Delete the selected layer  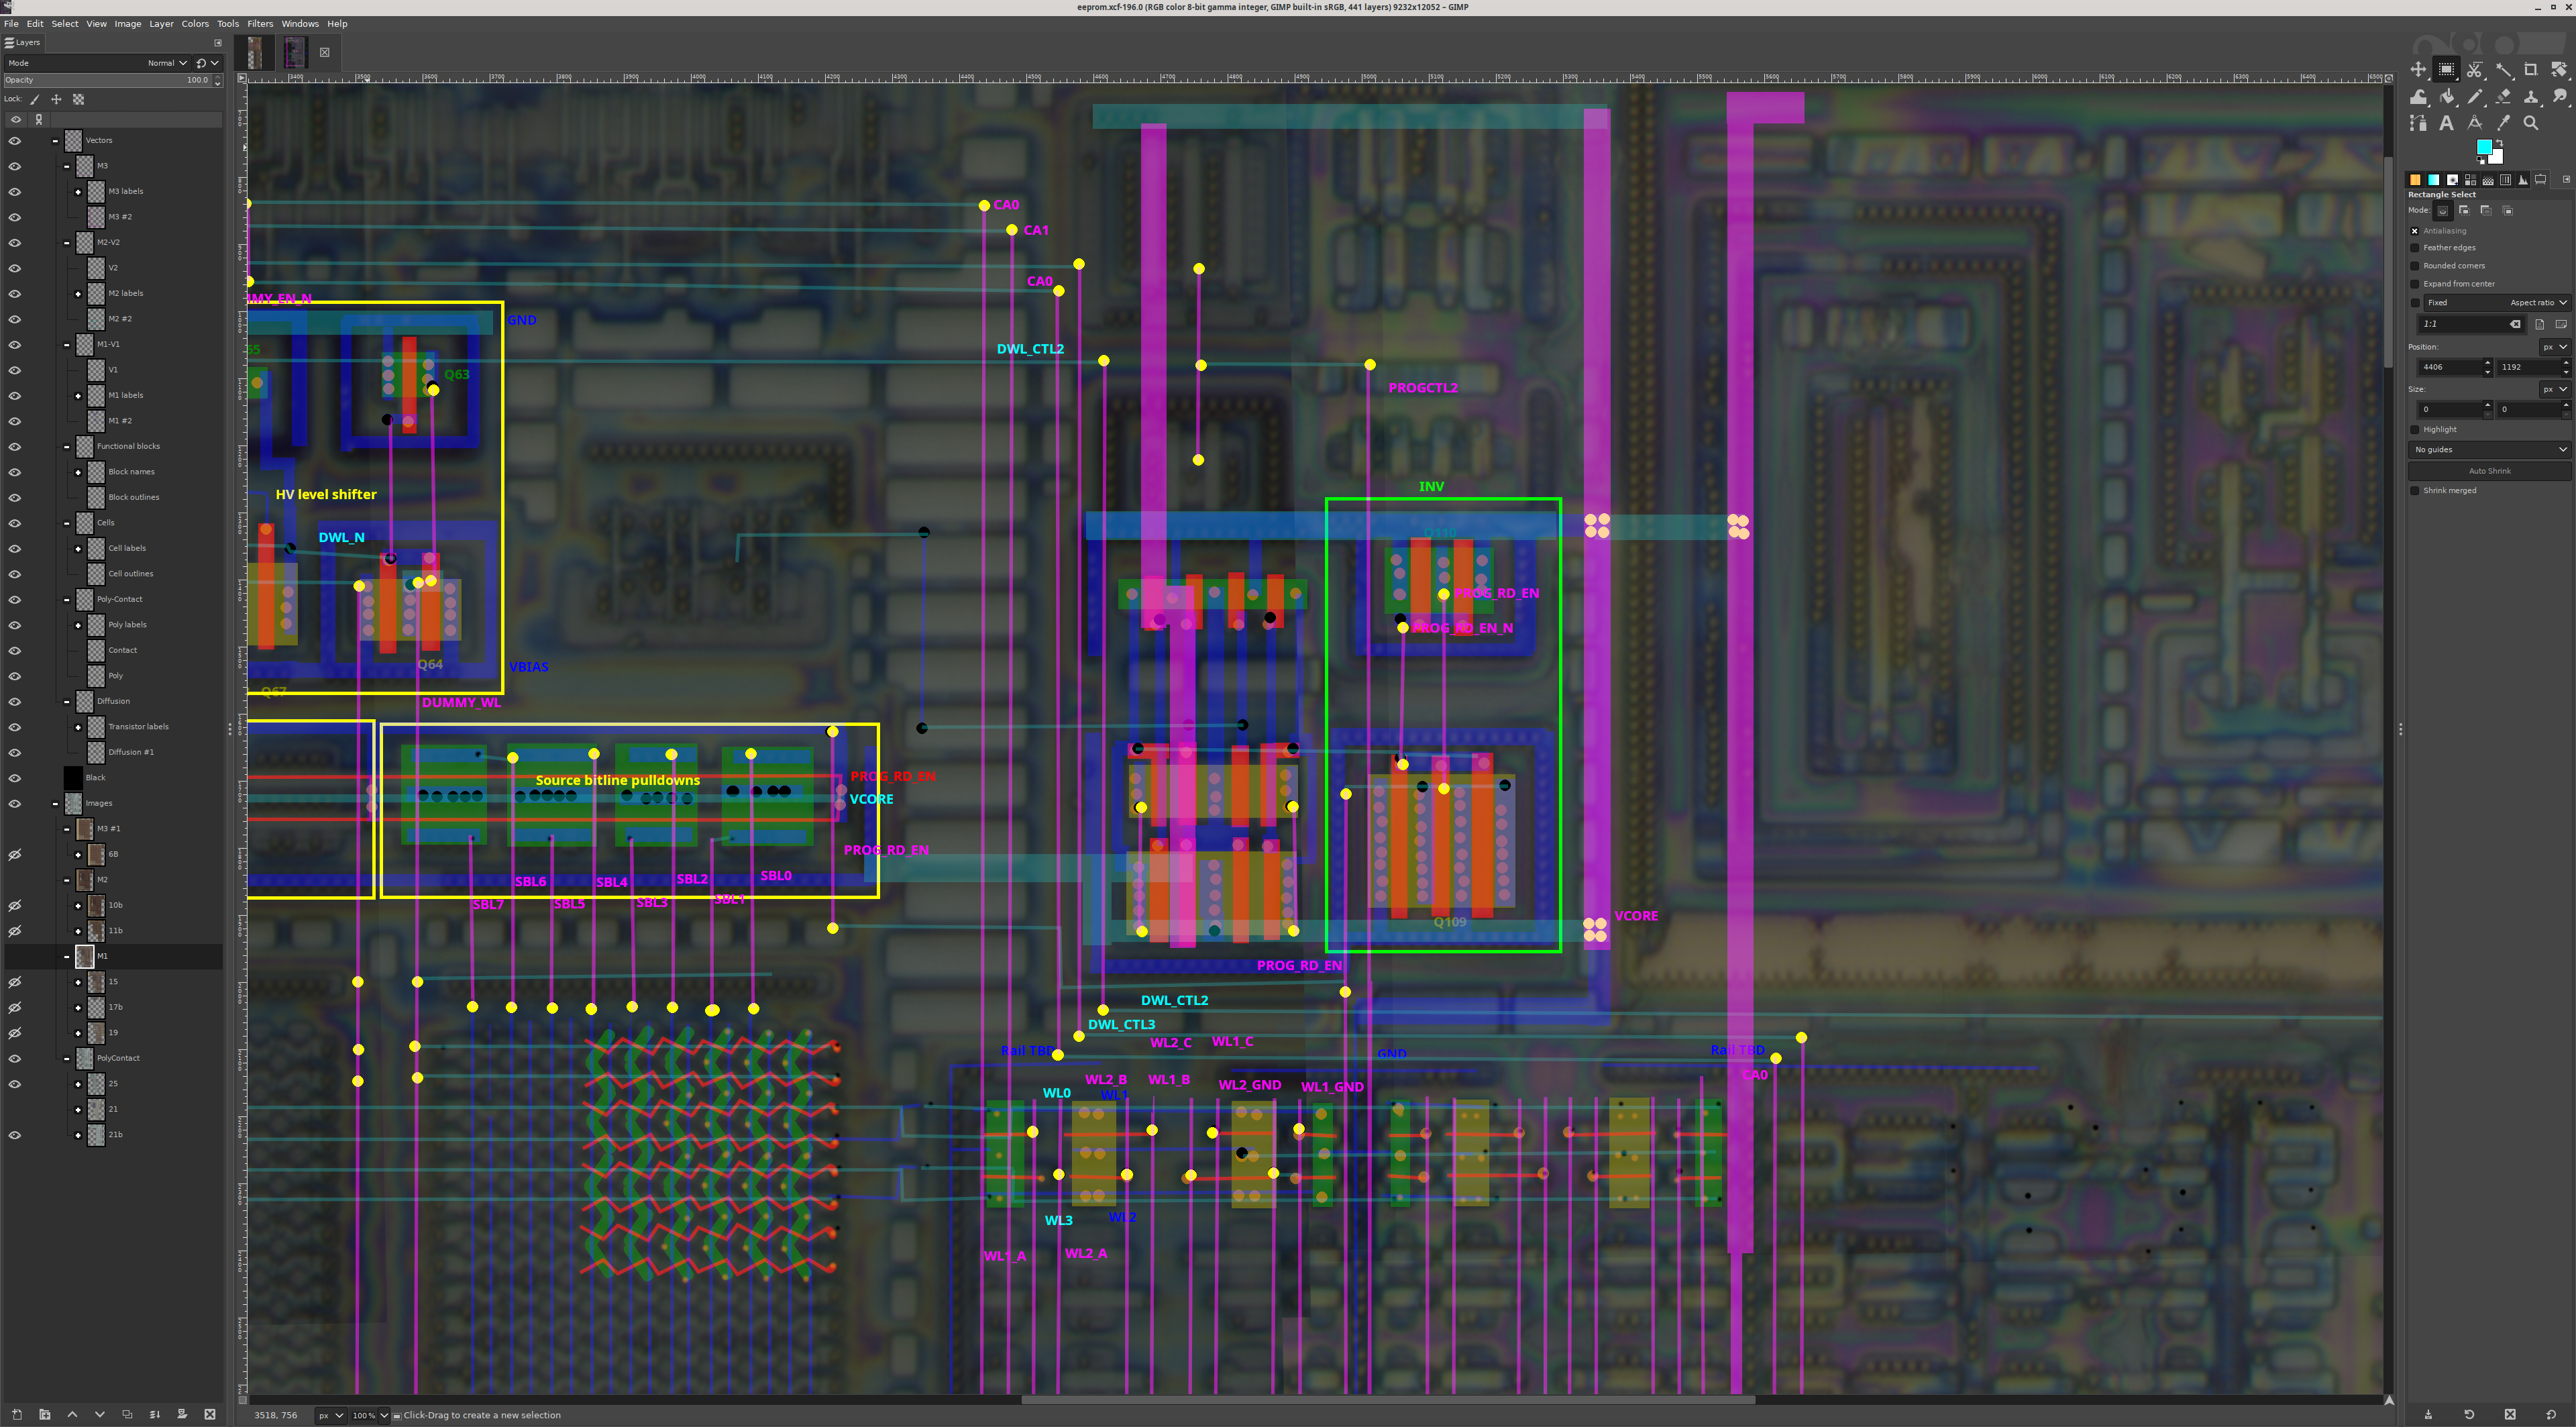pos(210,1414)
